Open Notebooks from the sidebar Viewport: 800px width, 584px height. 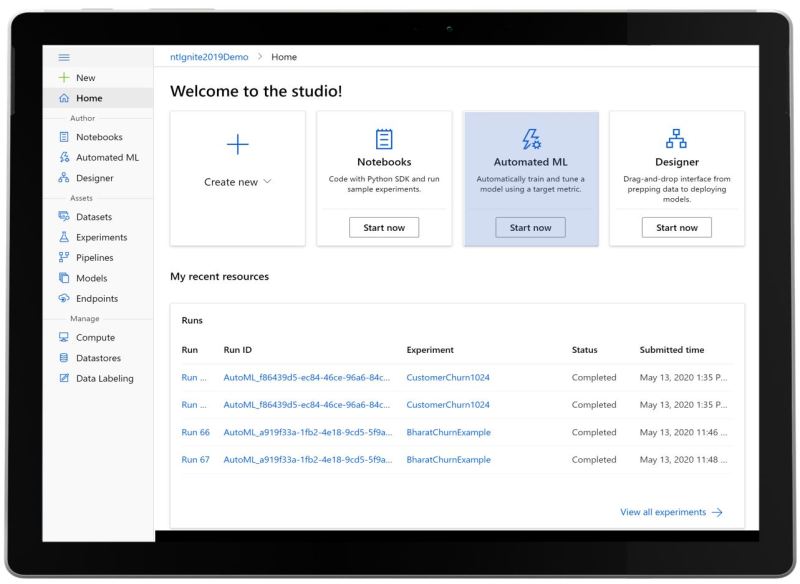click(x=98, y=137)
